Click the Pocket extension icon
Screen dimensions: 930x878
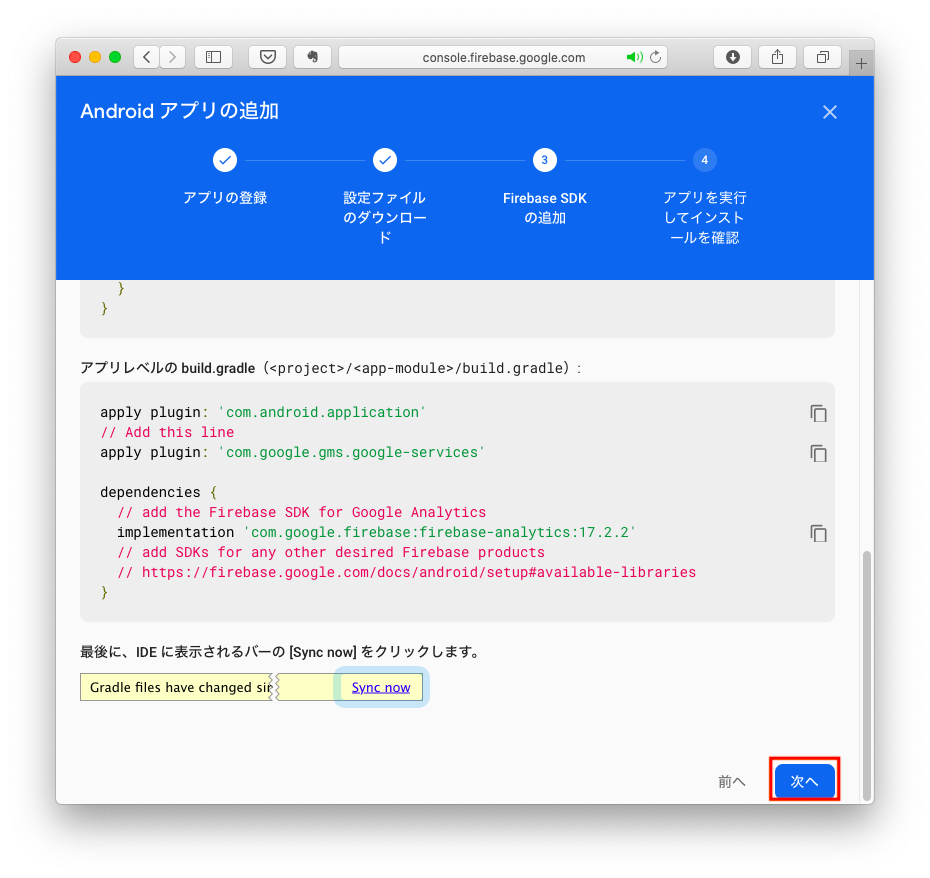(x=268, y=57)
